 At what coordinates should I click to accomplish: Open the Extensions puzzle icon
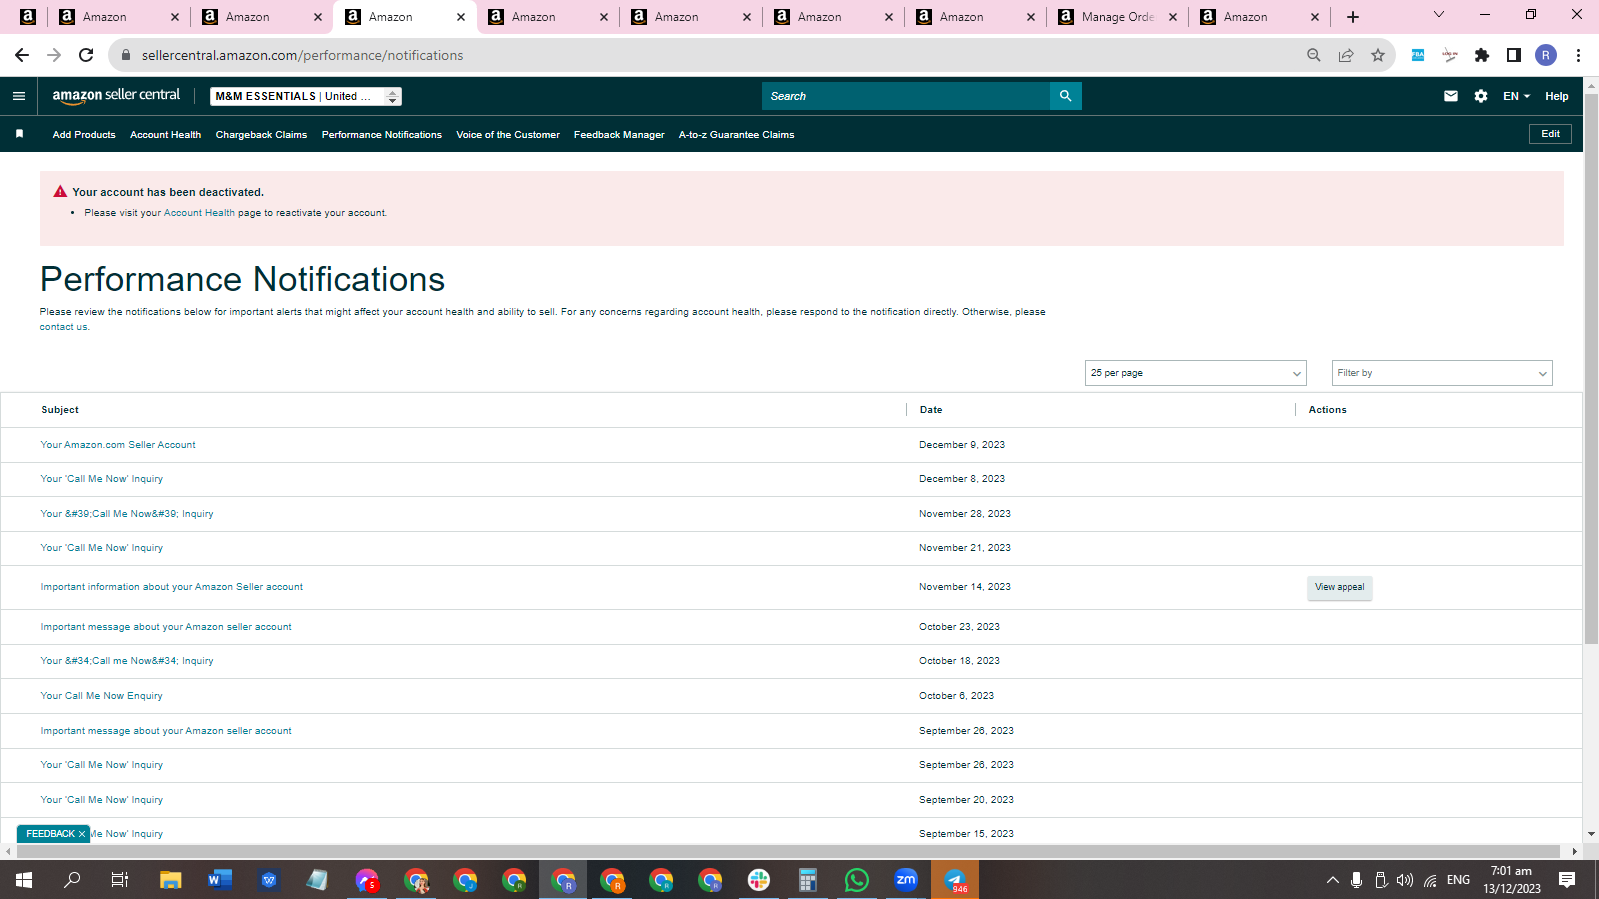1482,55
